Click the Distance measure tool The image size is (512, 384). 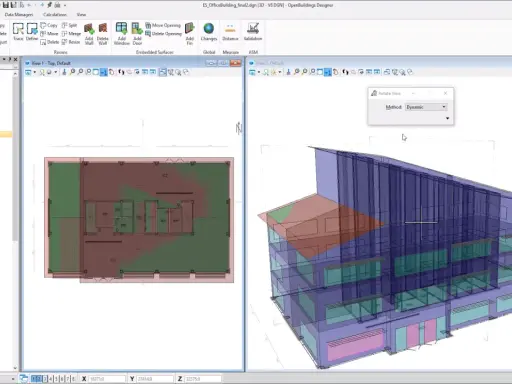[x=230, y=32]
